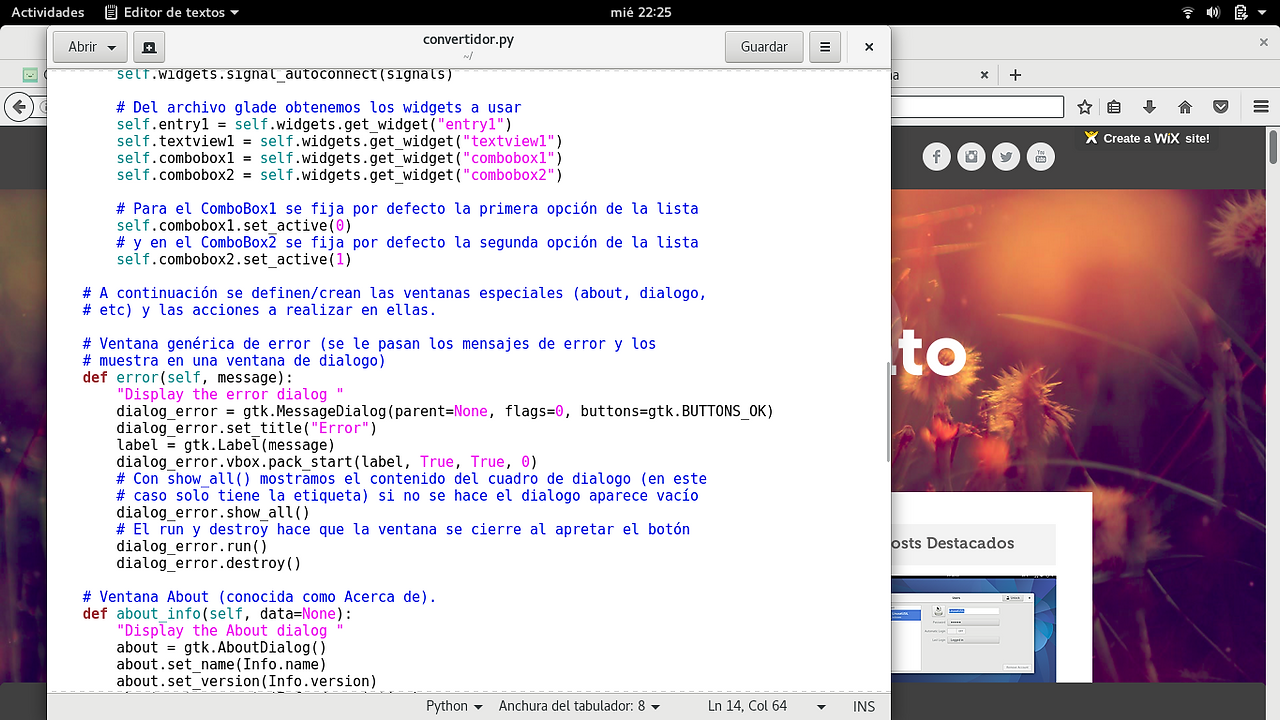The height and width of the screenshot is (720, 1280).
Task: Click the dialog_error.set_title("Error") line
Action: pyautogui.click(x=246, y=428)
